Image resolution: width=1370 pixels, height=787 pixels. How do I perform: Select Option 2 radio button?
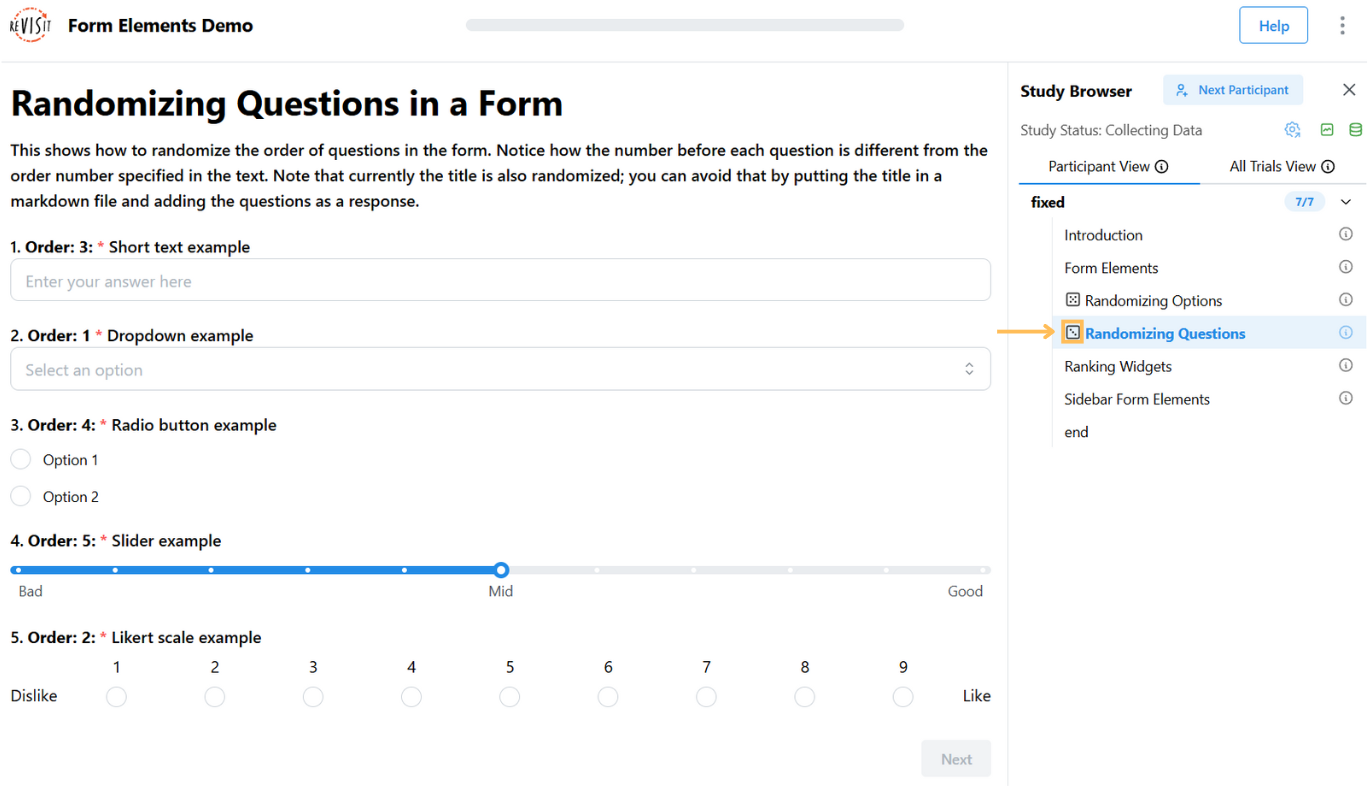pos(20,496)
